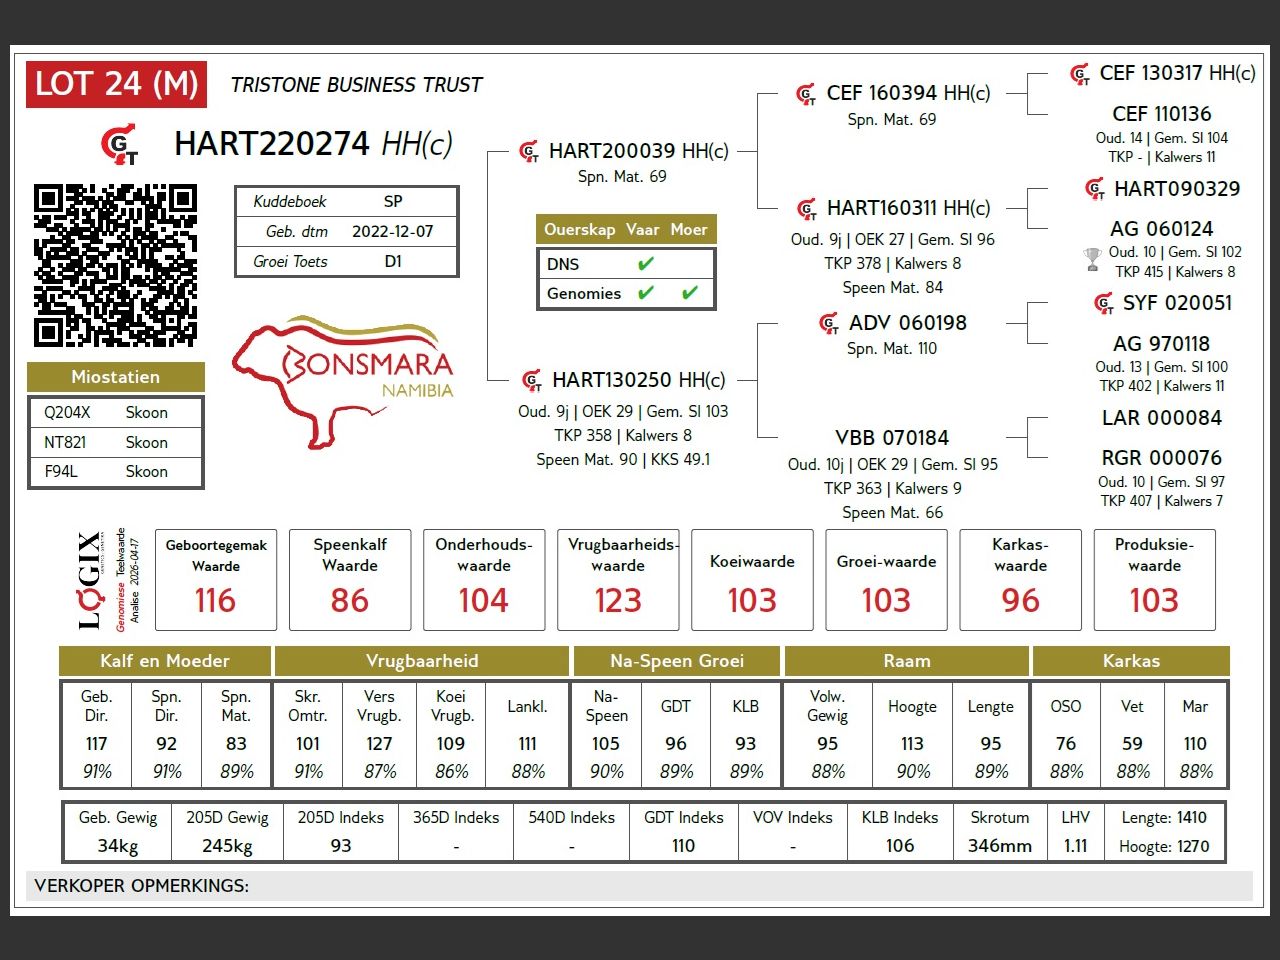This screenshot has height=960, width=1280.
Task: Click the Skrotum value 346mm
Action: point(1000,846)
